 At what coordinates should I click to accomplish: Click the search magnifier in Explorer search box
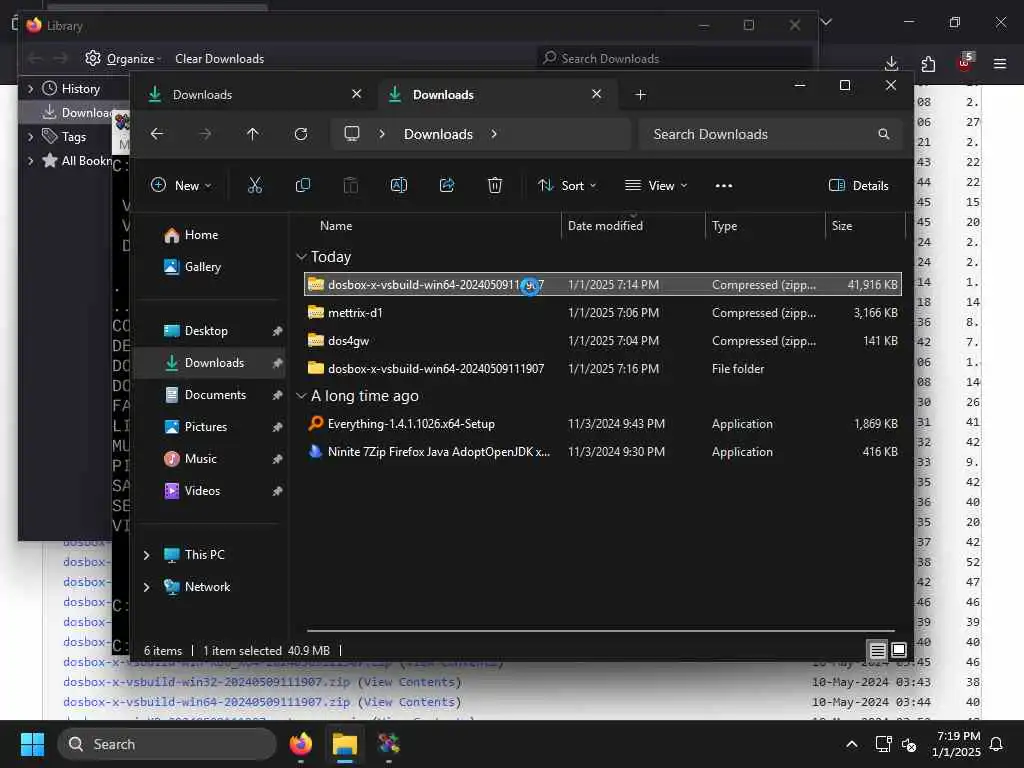(884, 134)
